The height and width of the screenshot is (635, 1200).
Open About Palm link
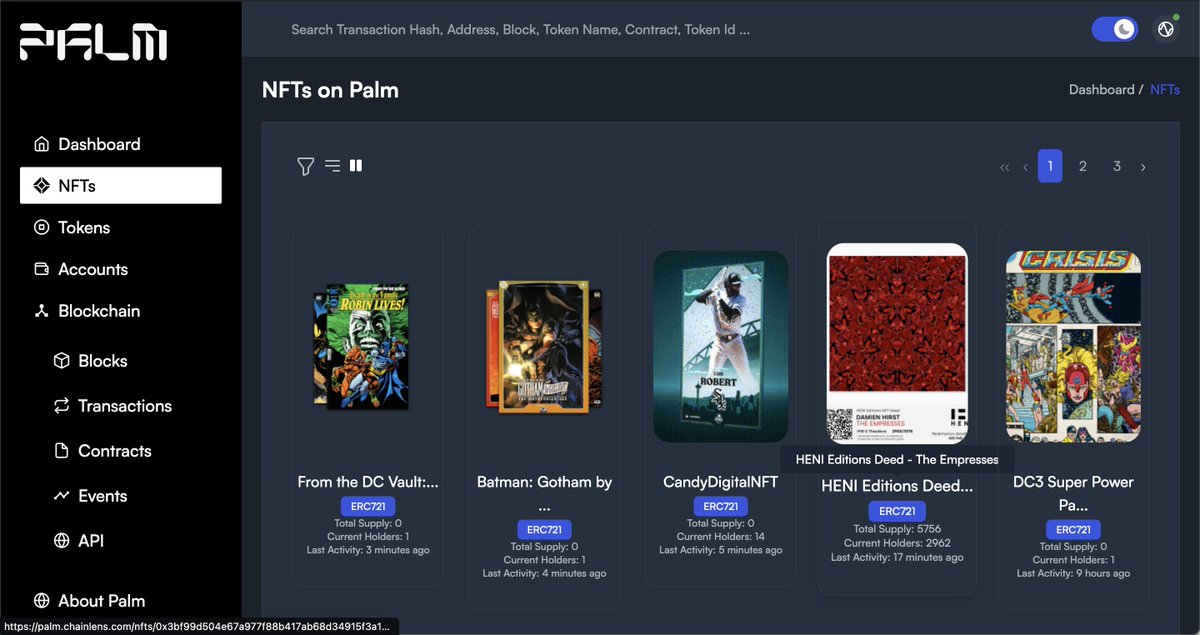coord(101,601)
